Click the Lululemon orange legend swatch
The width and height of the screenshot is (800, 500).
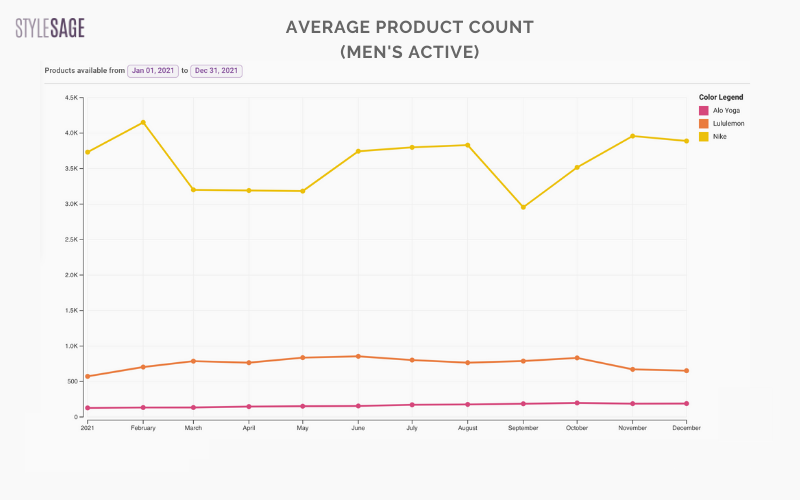704,123
